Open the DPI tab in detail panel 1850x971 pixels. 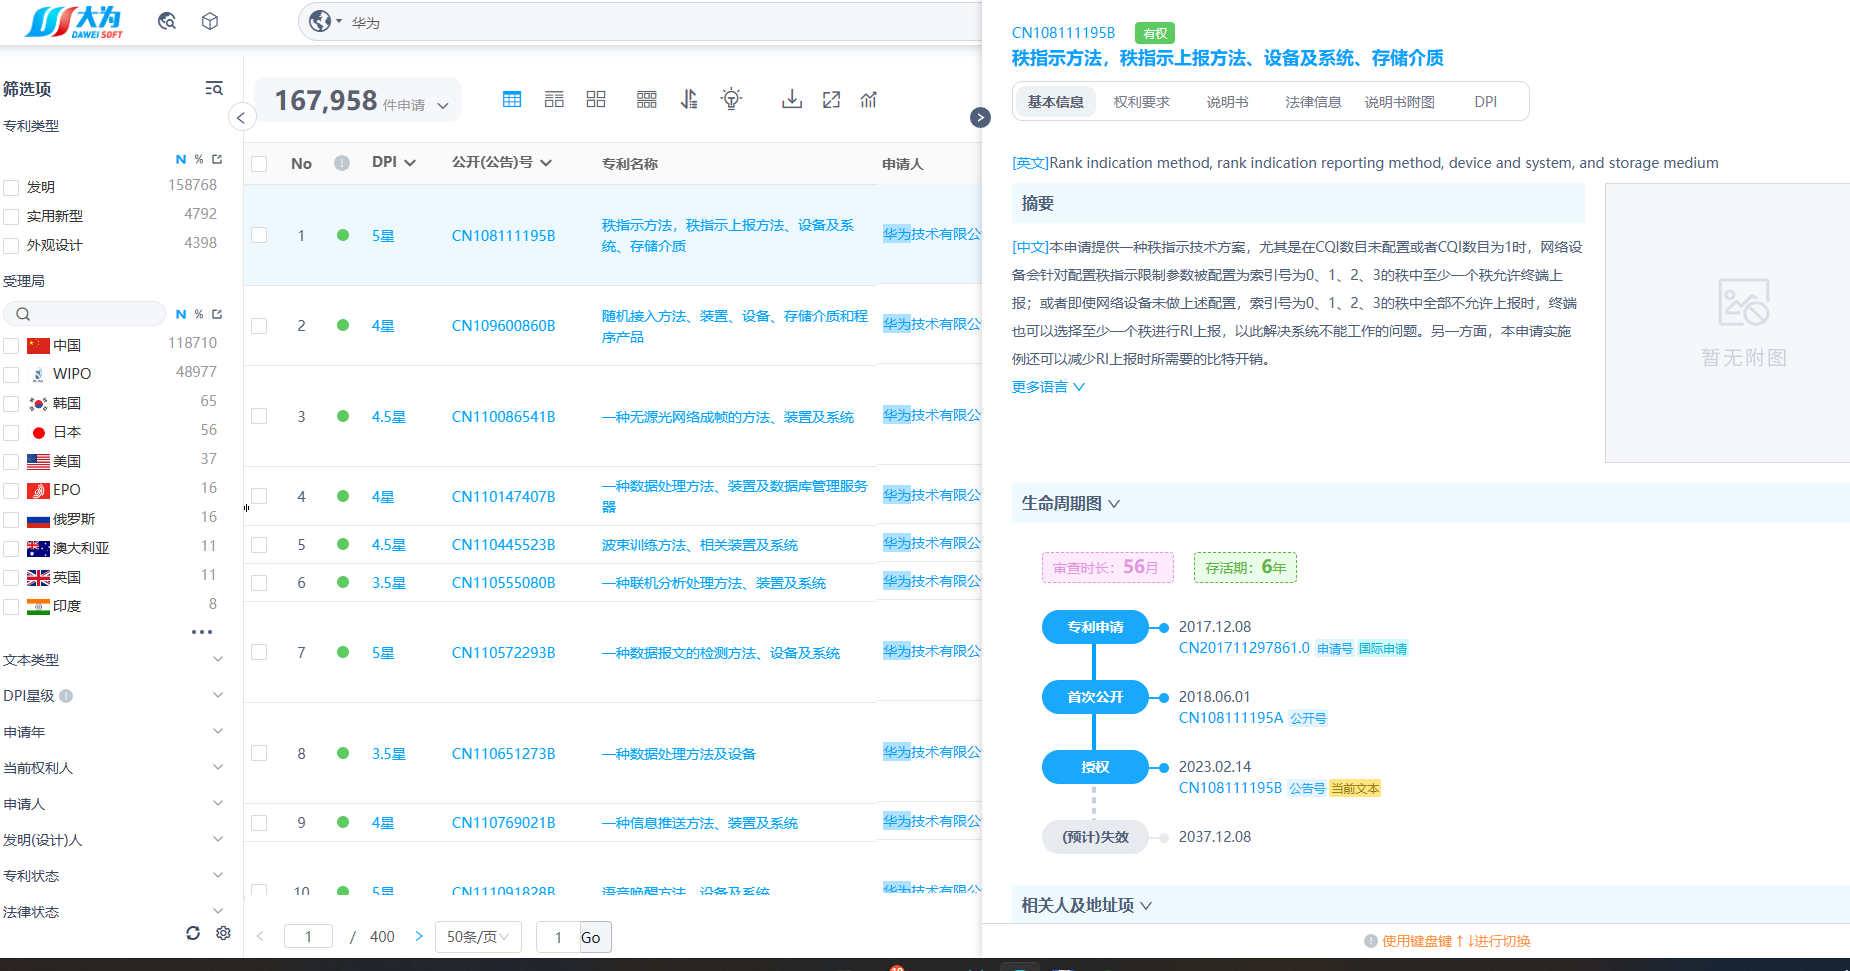tap(1485, 102)
